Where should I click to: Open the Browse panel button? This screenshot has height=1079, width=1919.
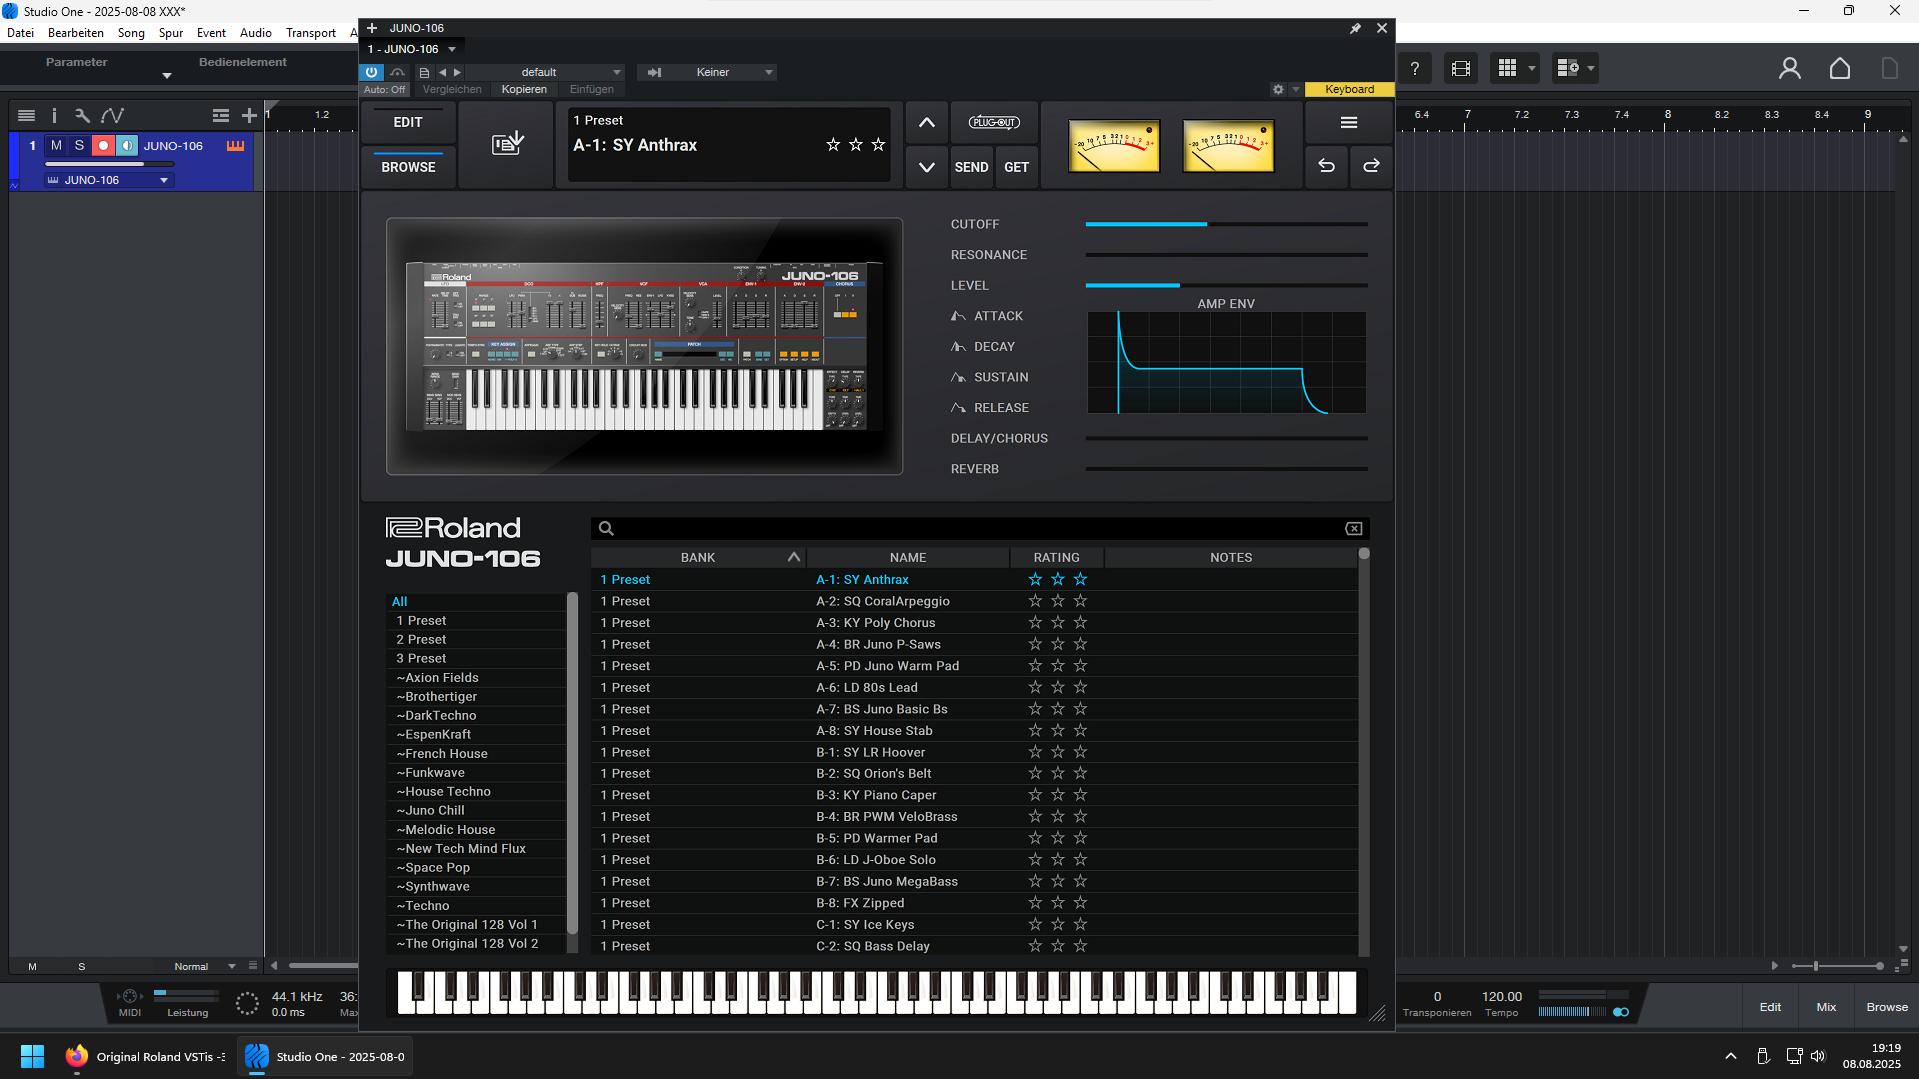[x=1886, y=1007]
